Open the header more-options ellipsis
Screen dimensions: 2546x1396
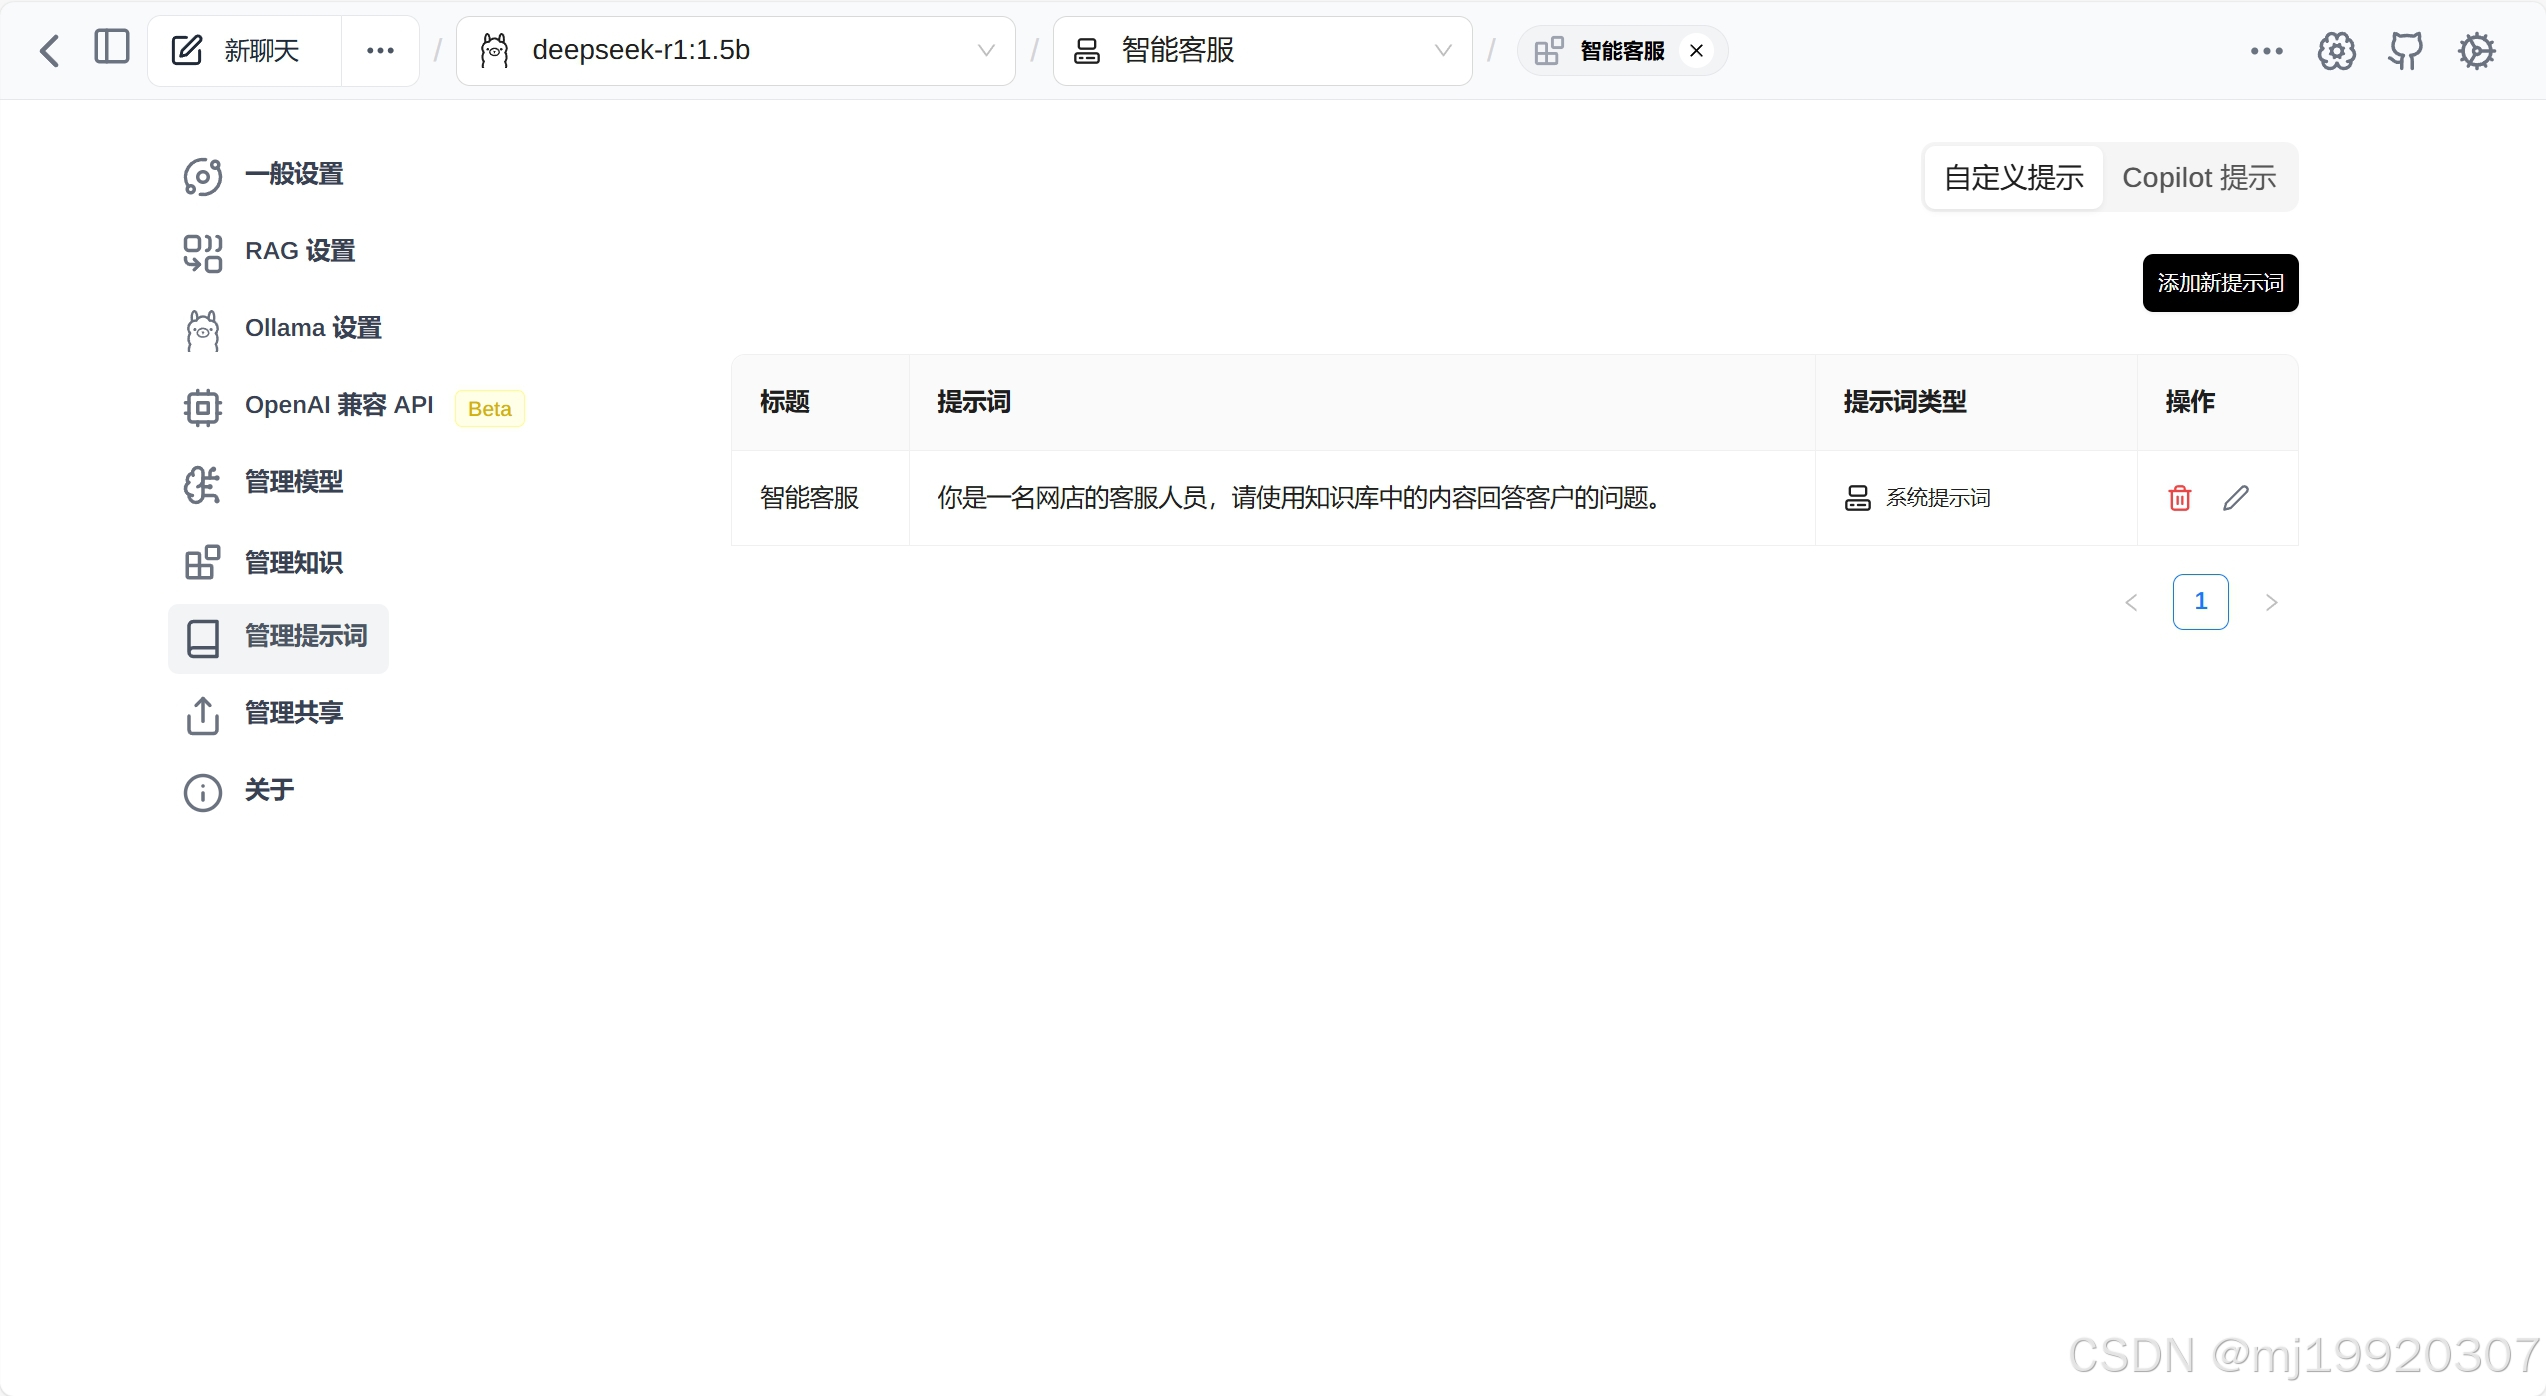tap(2266, 51)
